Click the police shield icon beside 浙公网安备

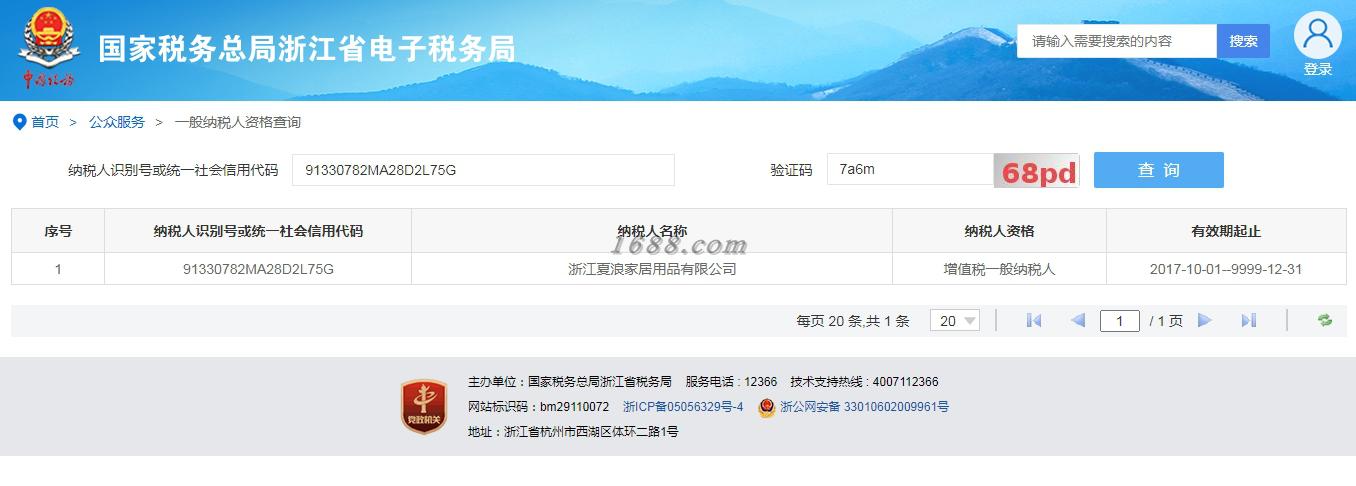point(766,407)
